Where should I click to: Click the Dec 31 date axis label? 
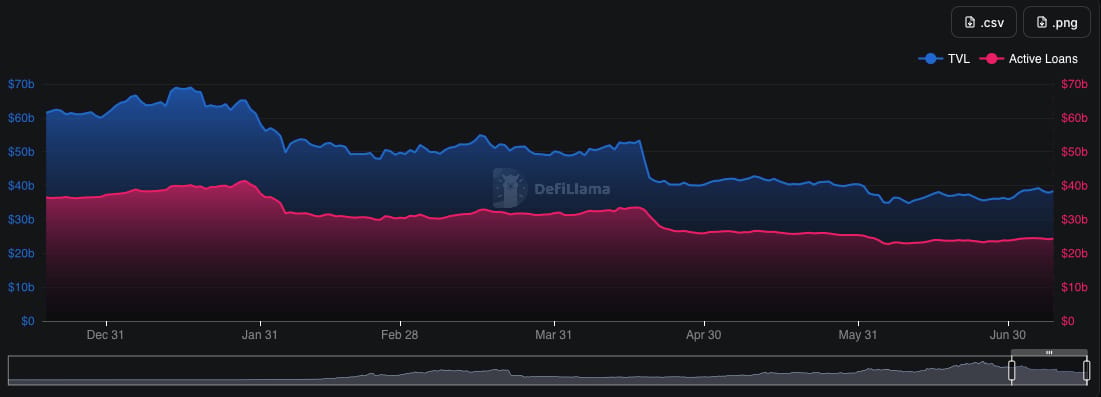105,335
